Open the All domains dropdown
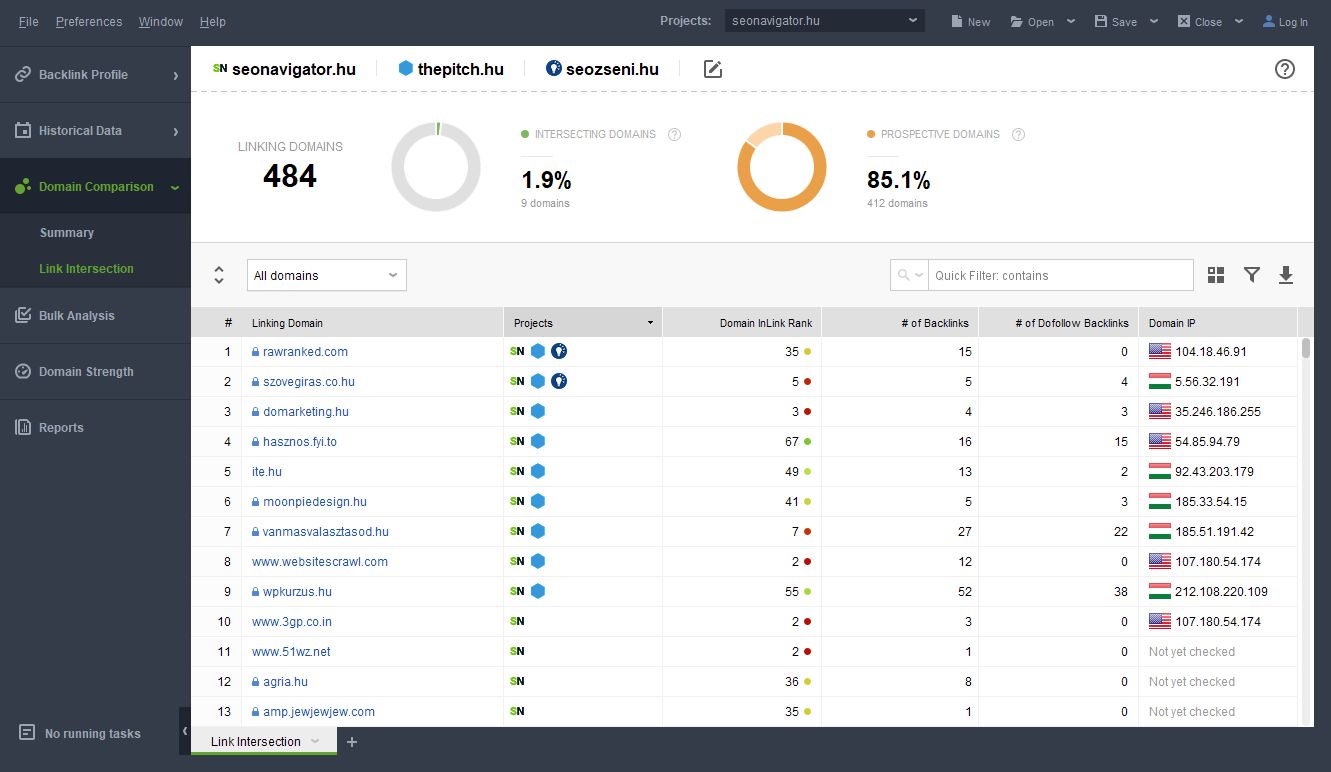The height and width of the screenshot is (772, 1331). (327, 275)
